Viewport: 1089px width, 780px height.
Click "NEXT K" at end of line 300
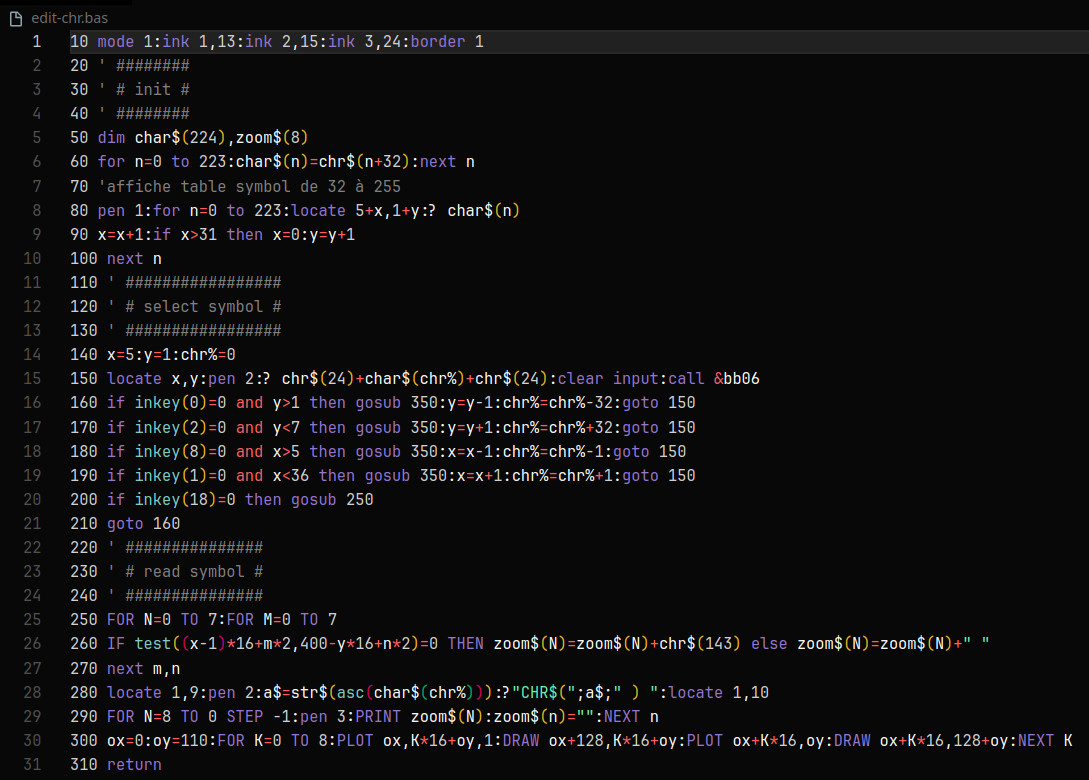click(x=1045, y=740)
